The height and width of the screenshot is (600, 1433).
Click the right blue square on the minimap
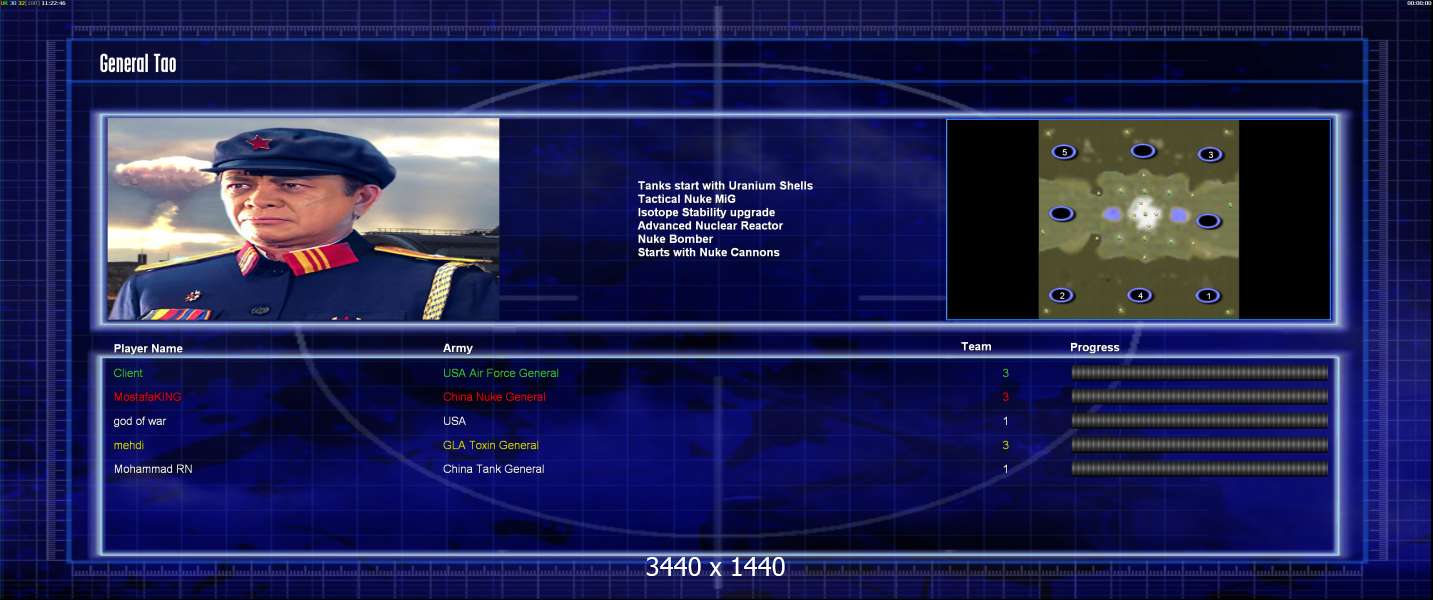[x=1178, y=215]
